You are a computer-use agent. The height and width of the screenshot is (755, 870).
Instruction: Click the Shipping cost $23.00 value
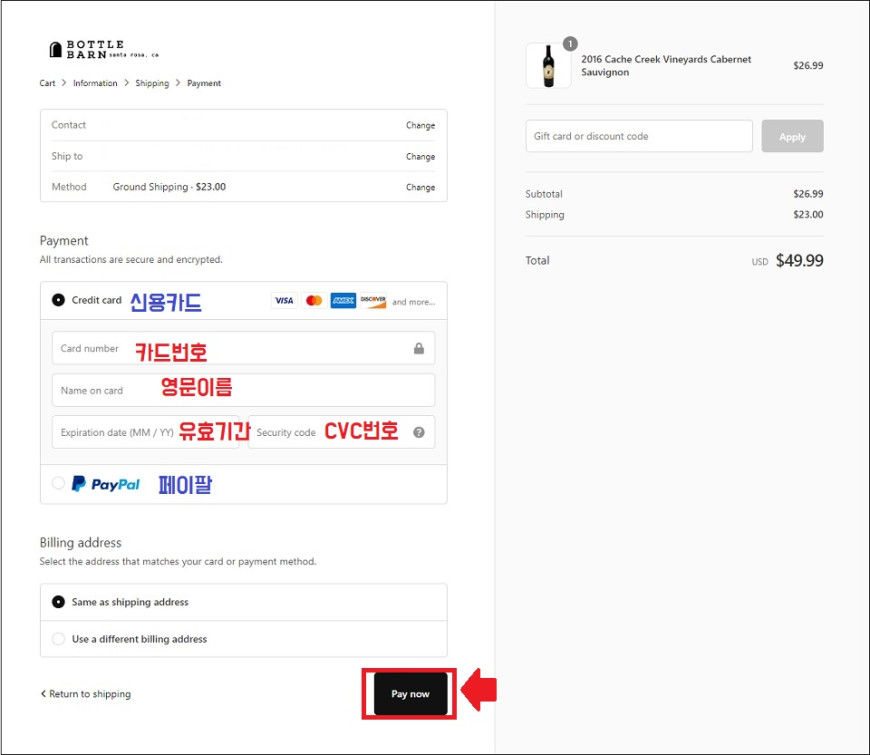click(808, 215)
